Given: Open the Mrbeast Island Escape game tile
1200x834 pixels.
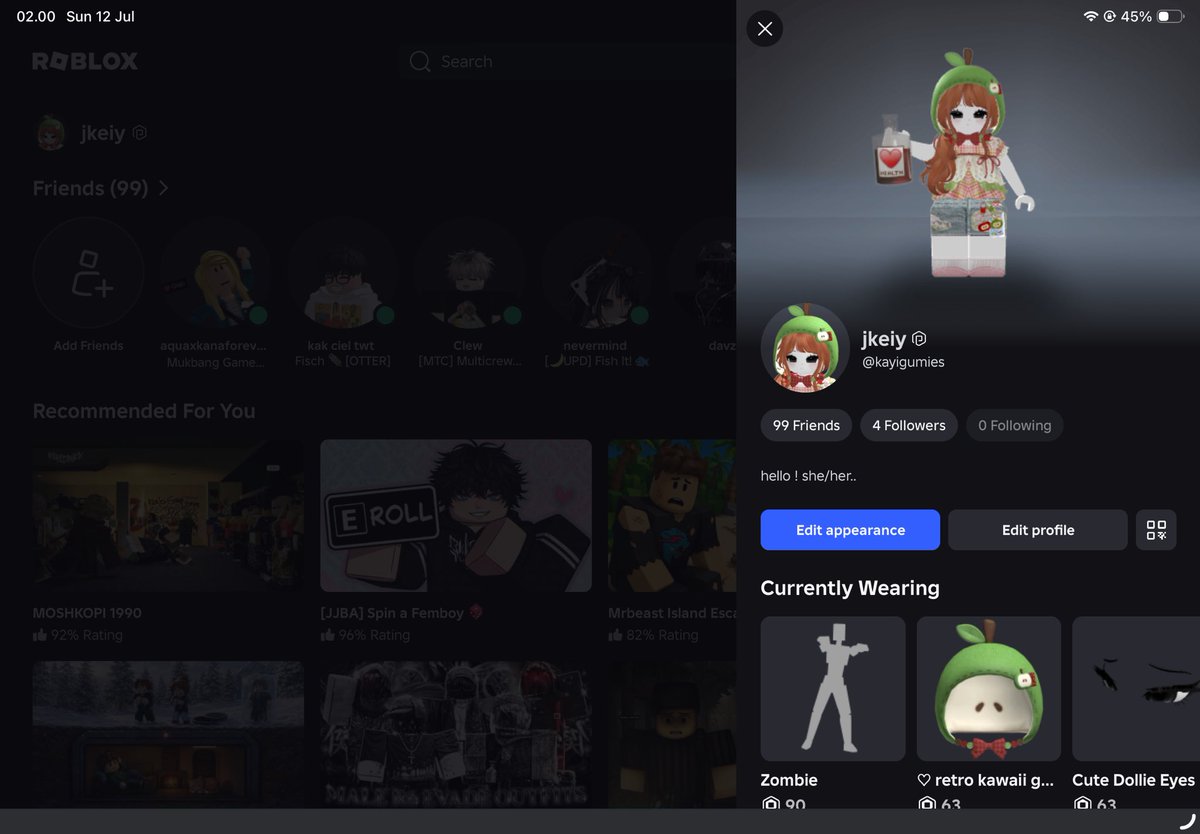Looking at the screenshot, I should (672, 516).
